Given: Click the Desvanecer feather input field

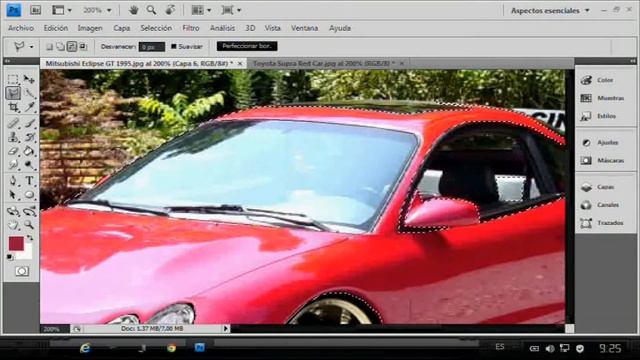Looking at the screenshot, I should (151, 47).
